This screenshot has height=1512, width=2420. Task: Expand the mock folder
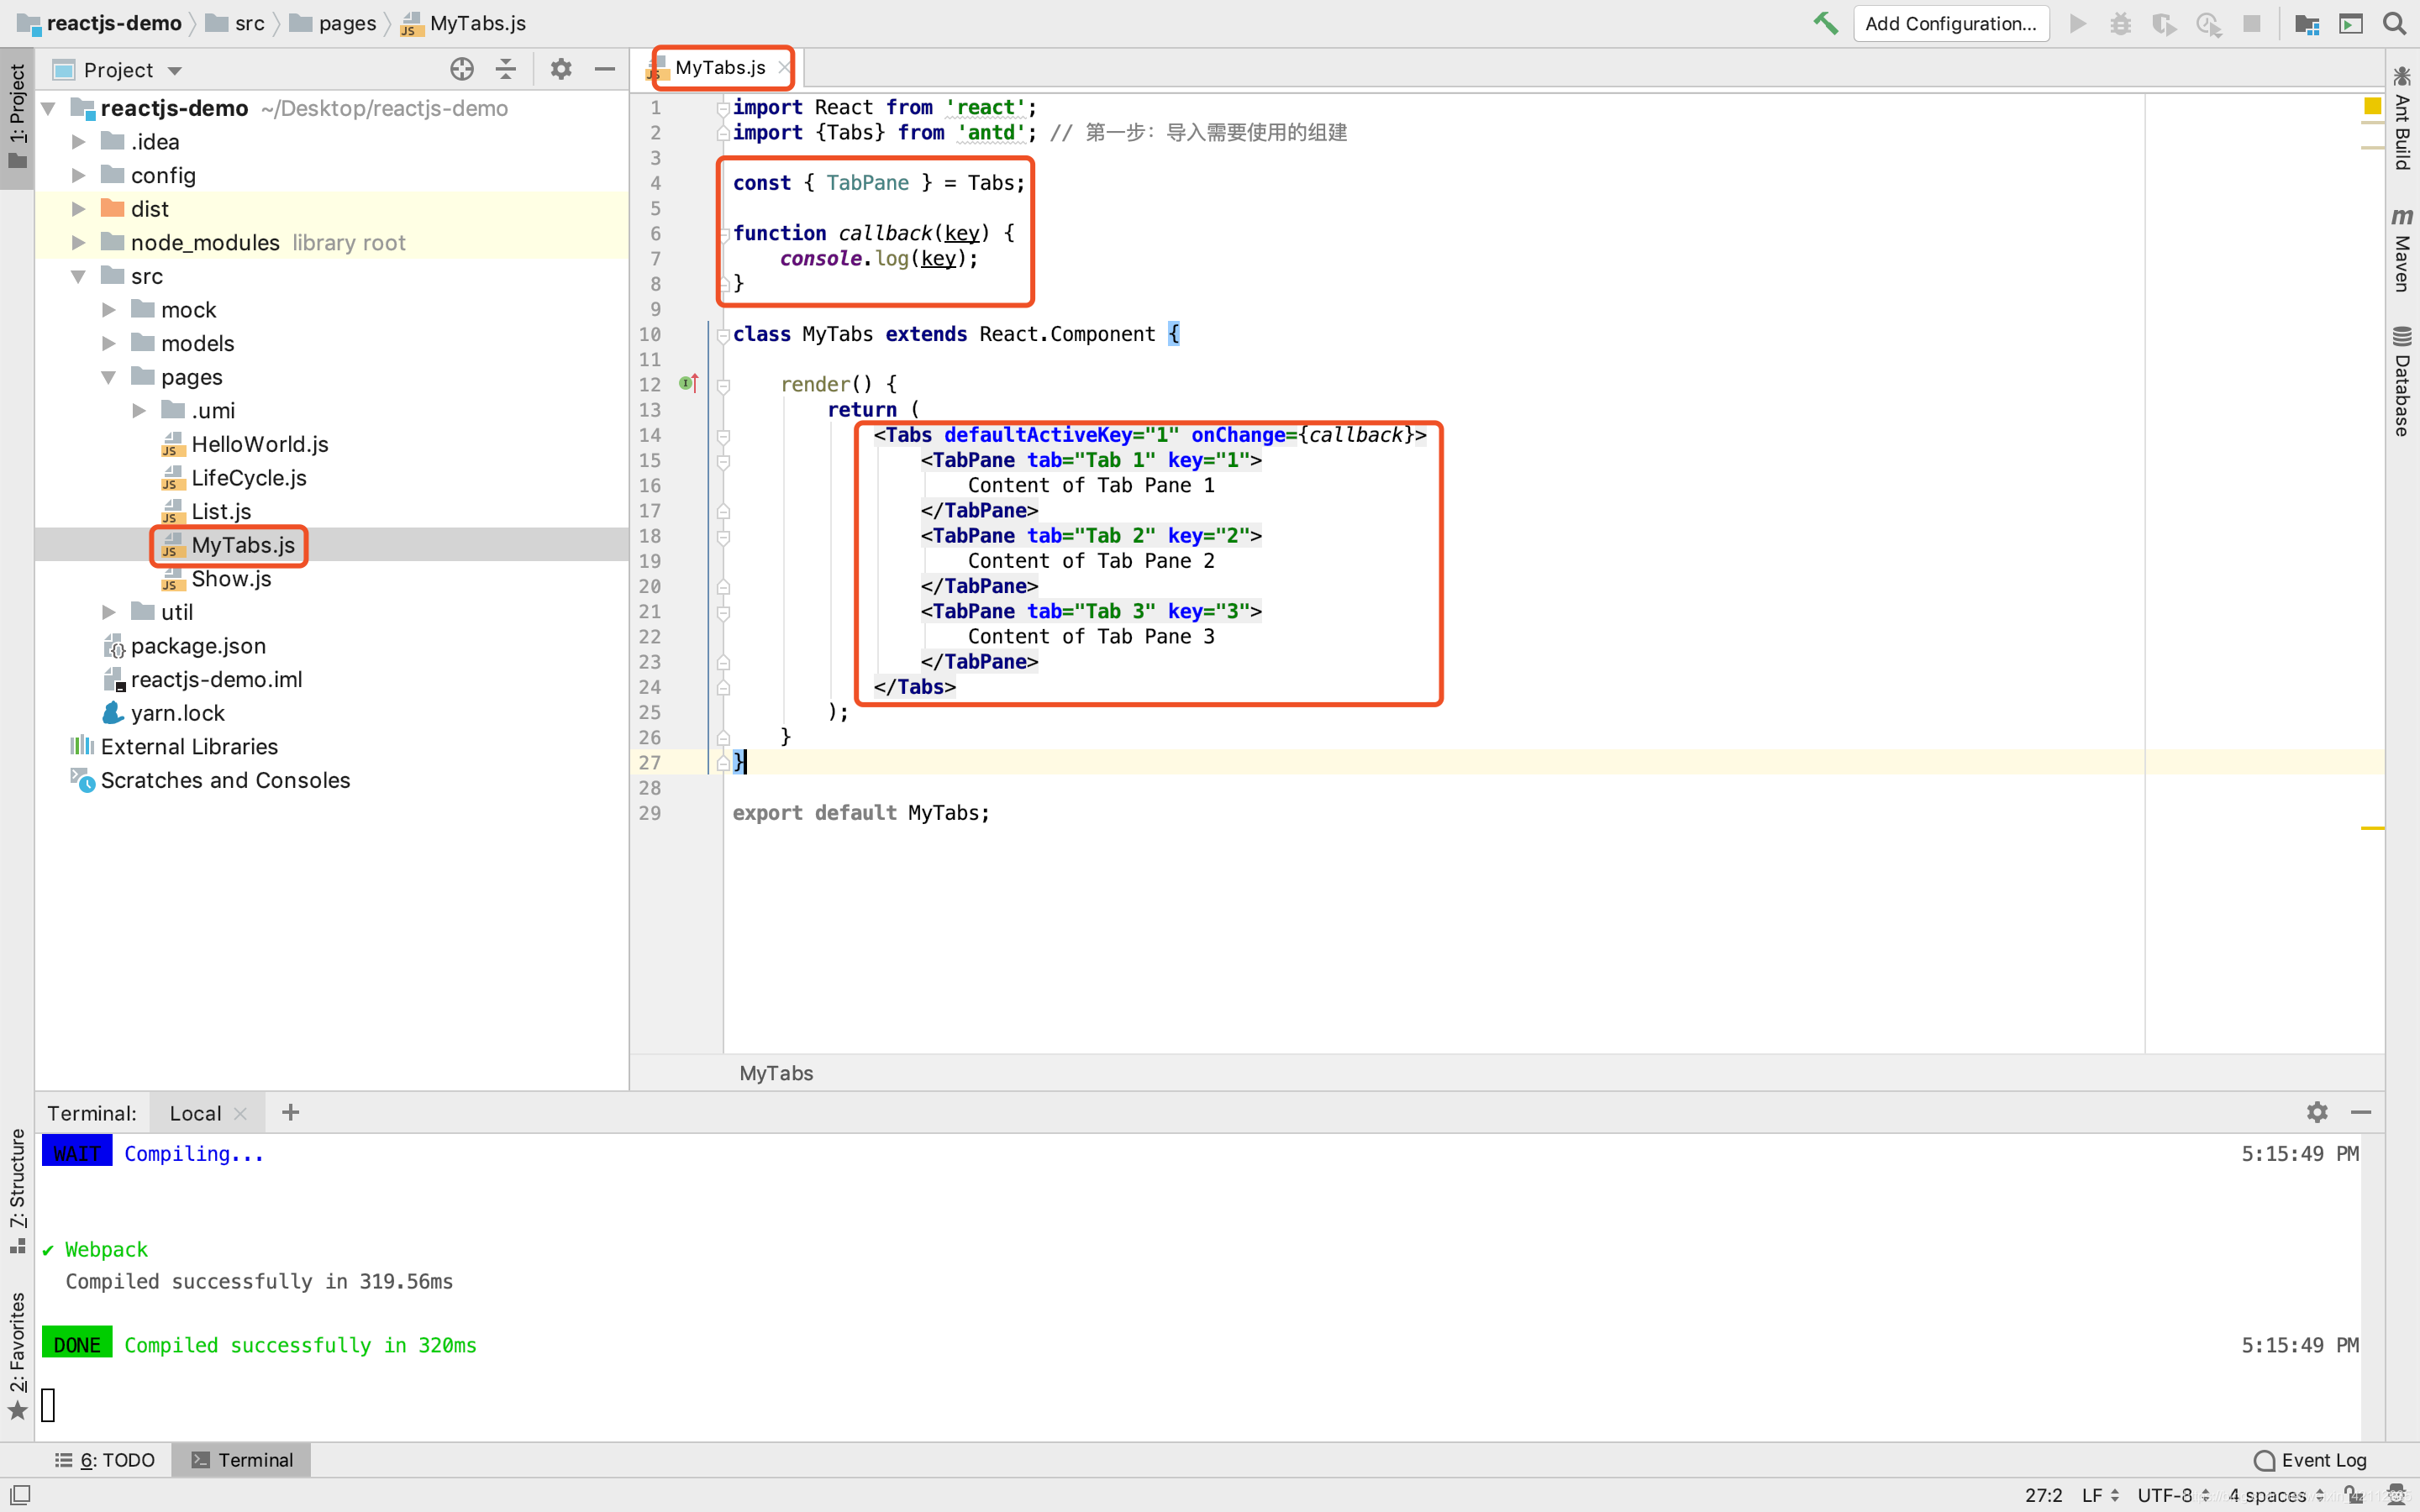109,310
